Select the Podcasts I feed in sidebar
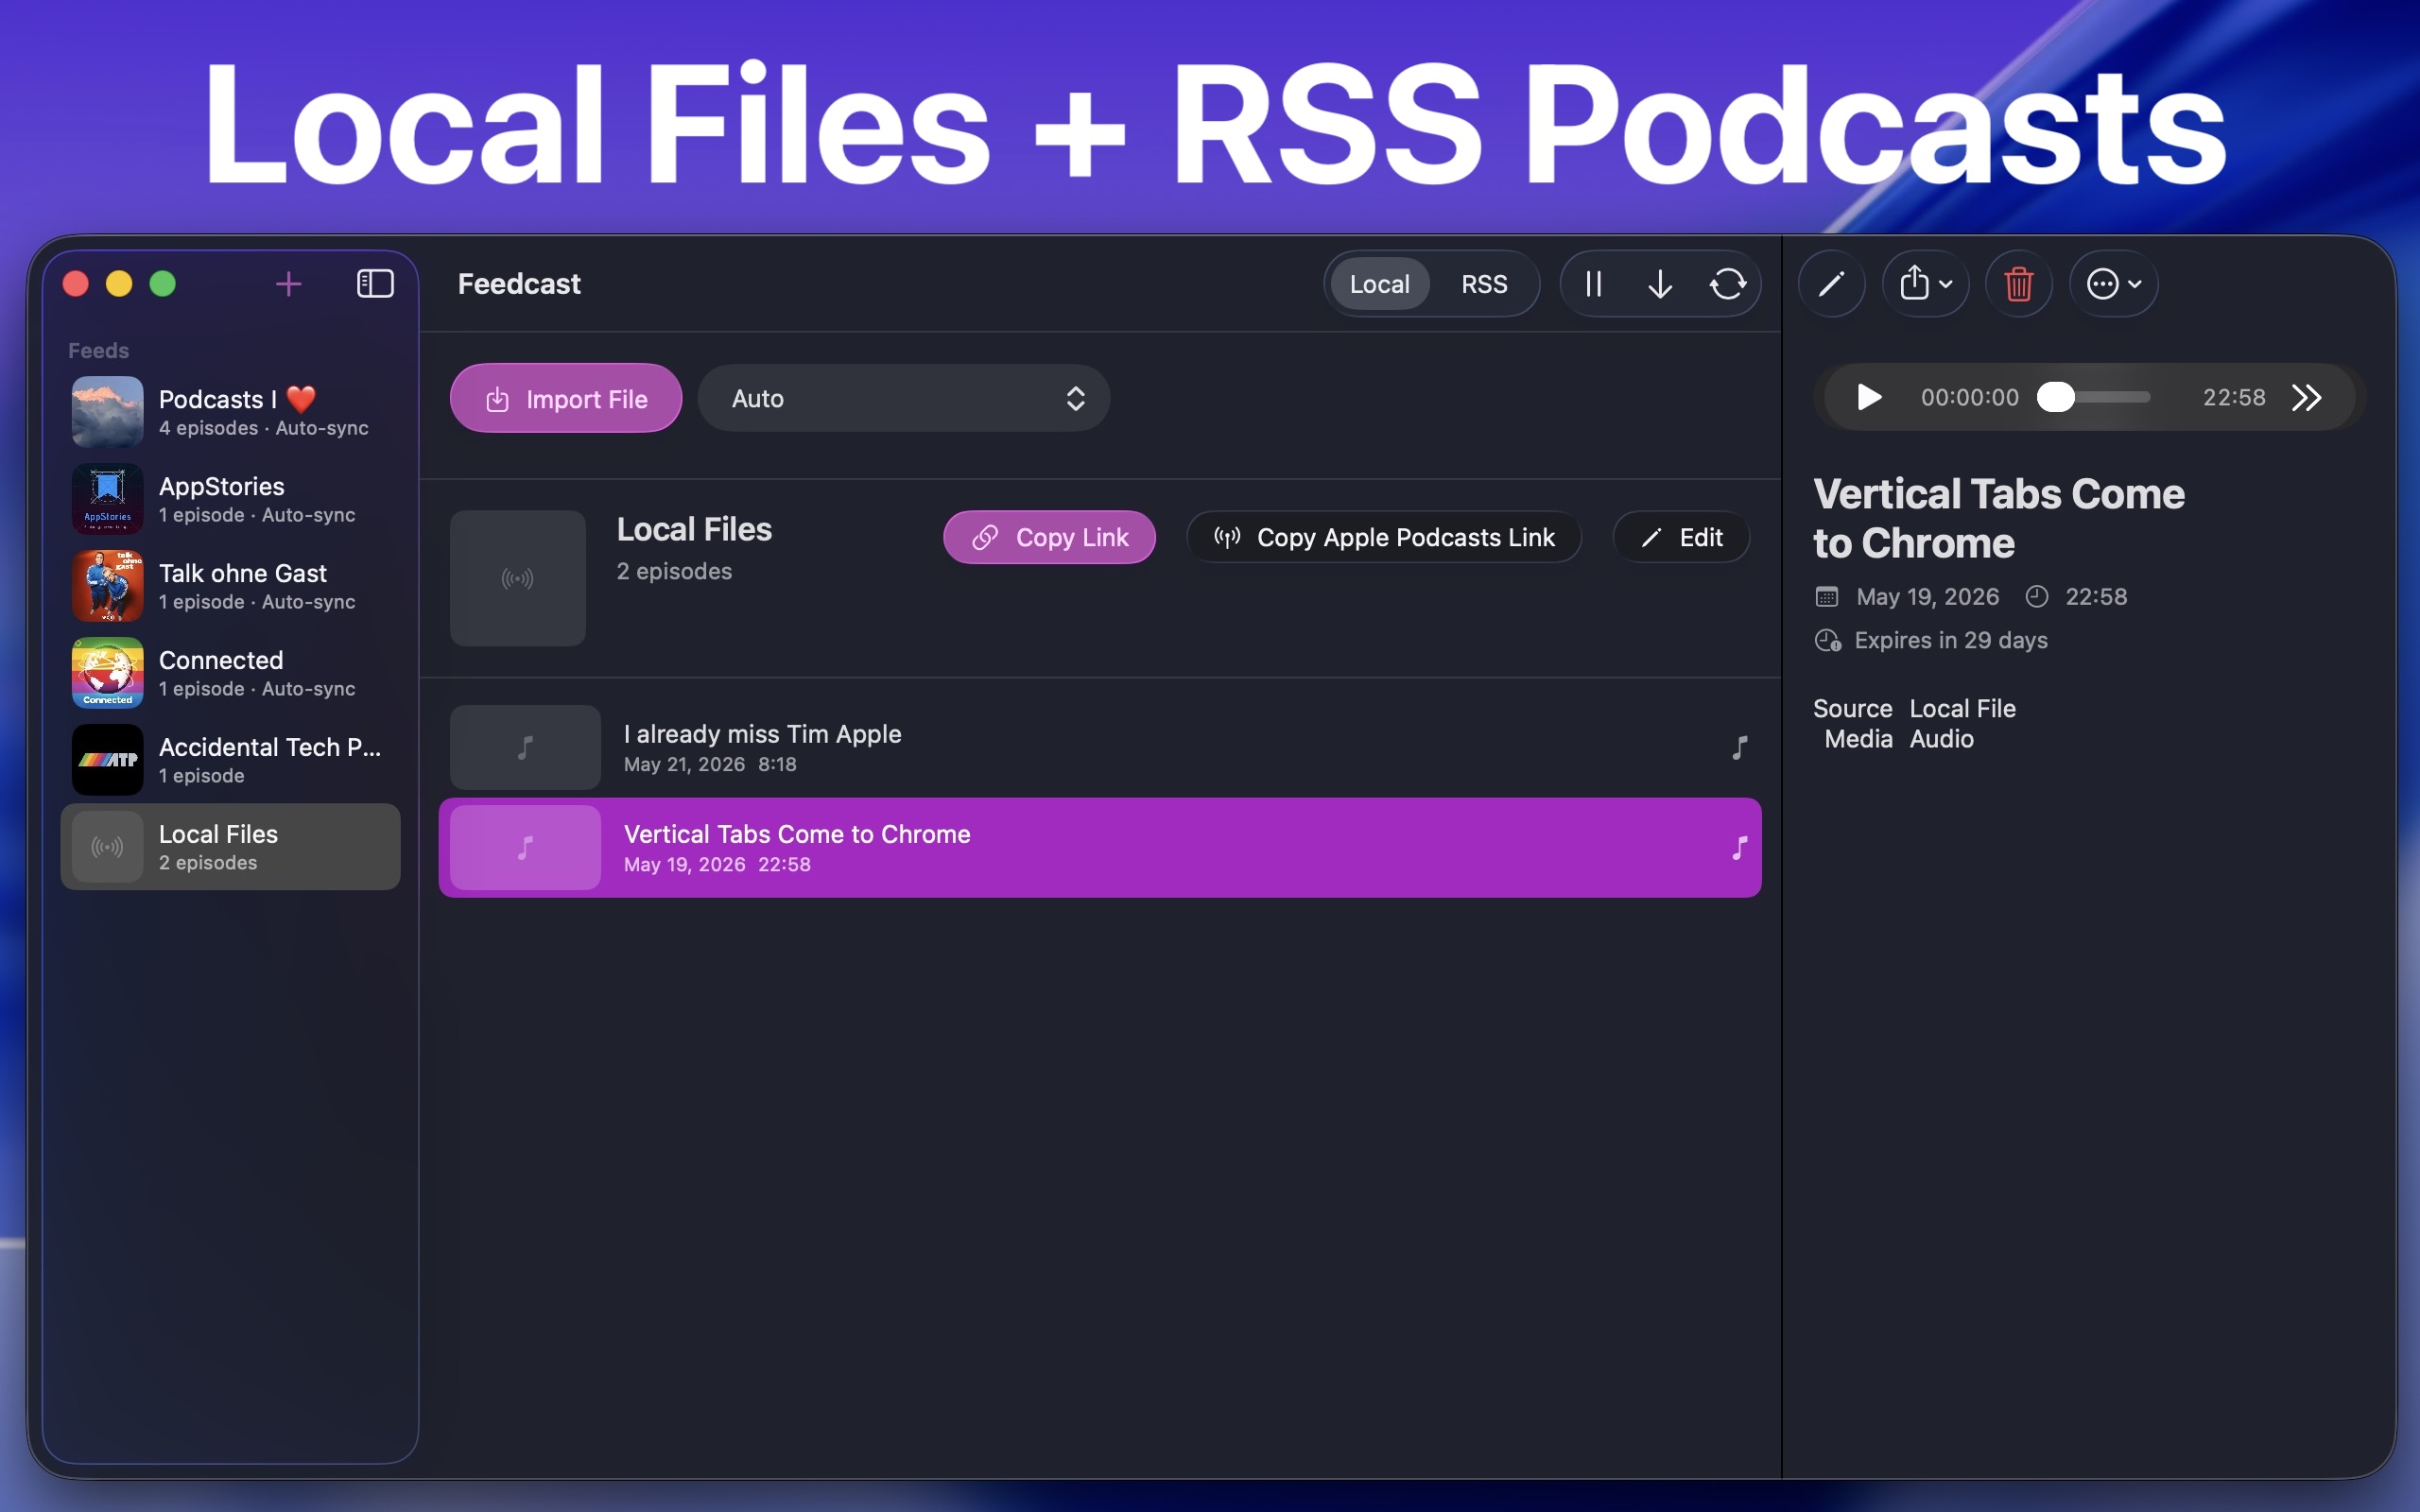 (230, 412)
